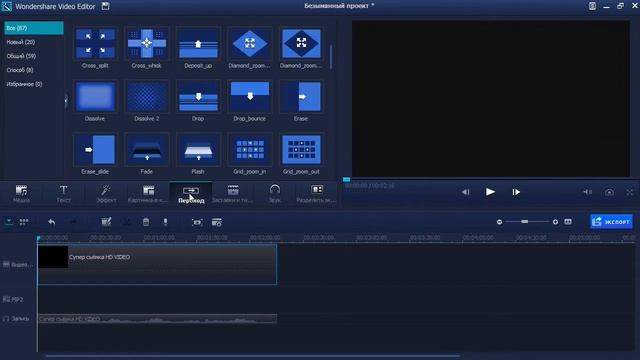Select the audio waveform clip on Запись track

157,318
